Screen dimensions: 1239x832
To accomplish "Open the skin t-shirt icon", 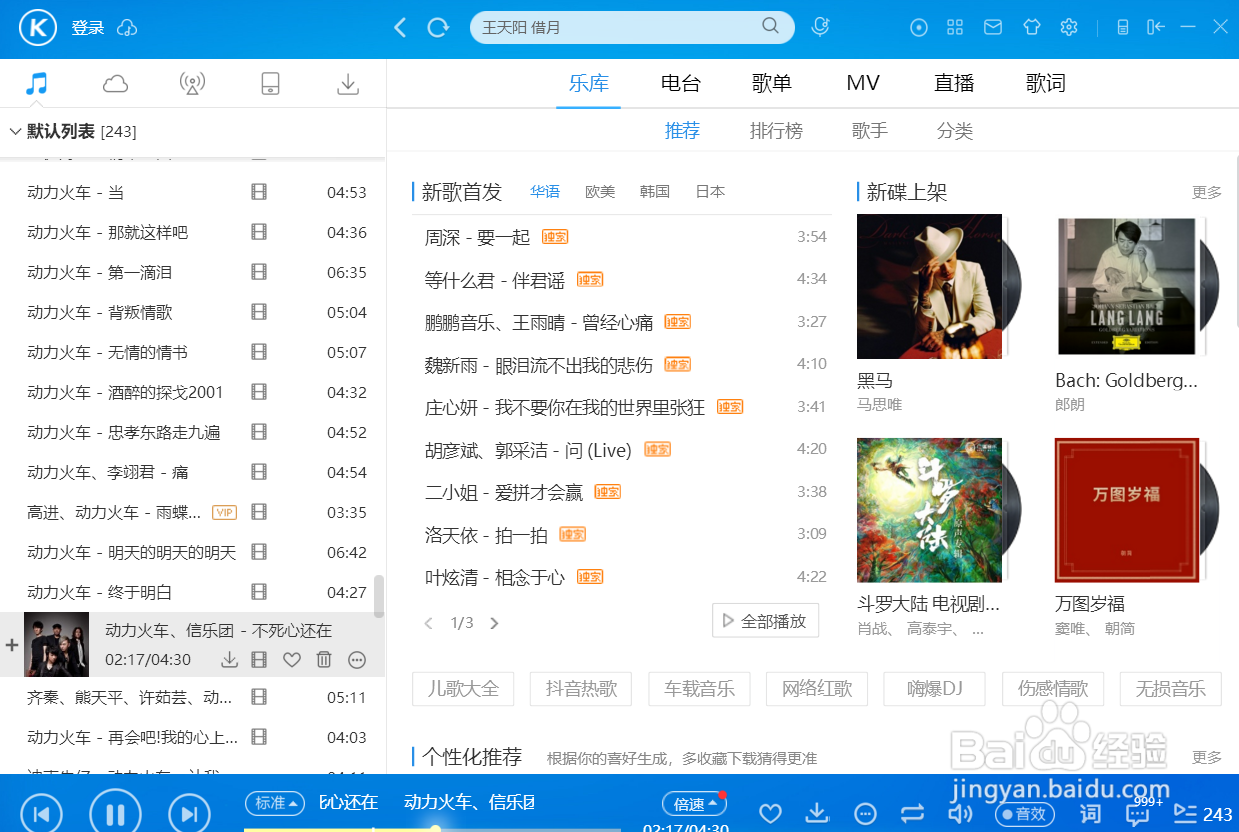I will tap(1032, 28).
